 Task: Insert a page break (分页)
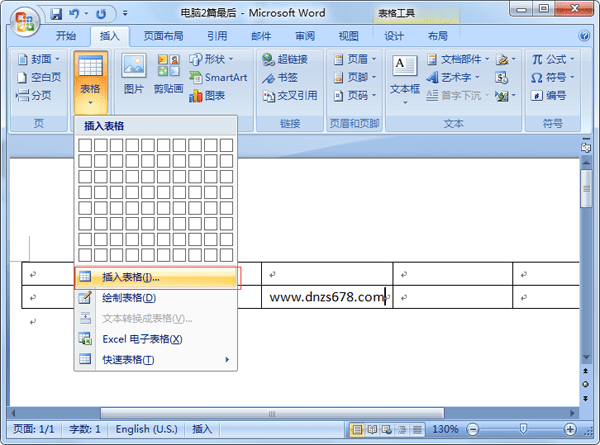34,95
